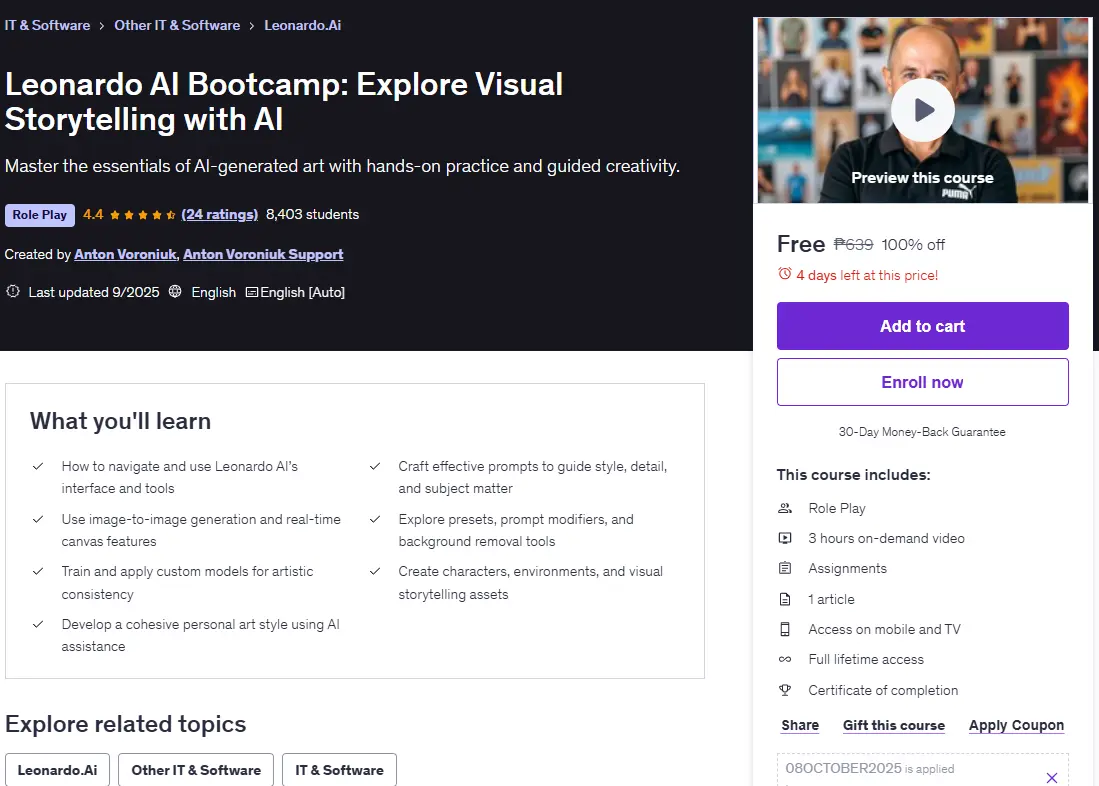Click checkmark beside create characters item
The height and width of the screenshot is (786, 1099).
(x=375, y=571)
